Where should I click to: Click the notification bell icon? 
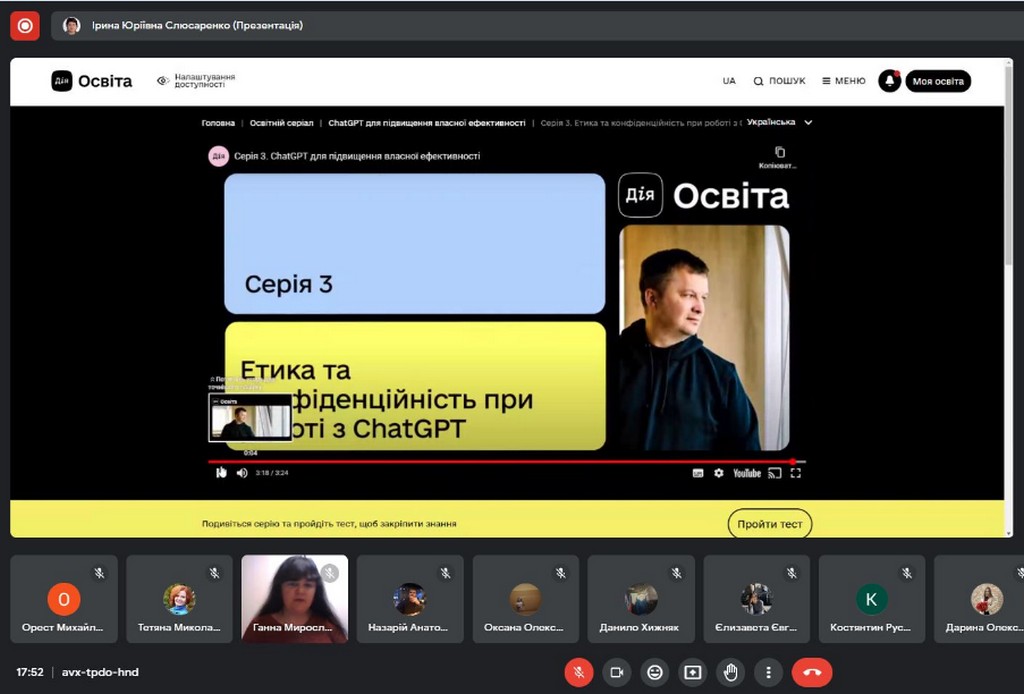(x=889, y=81)
